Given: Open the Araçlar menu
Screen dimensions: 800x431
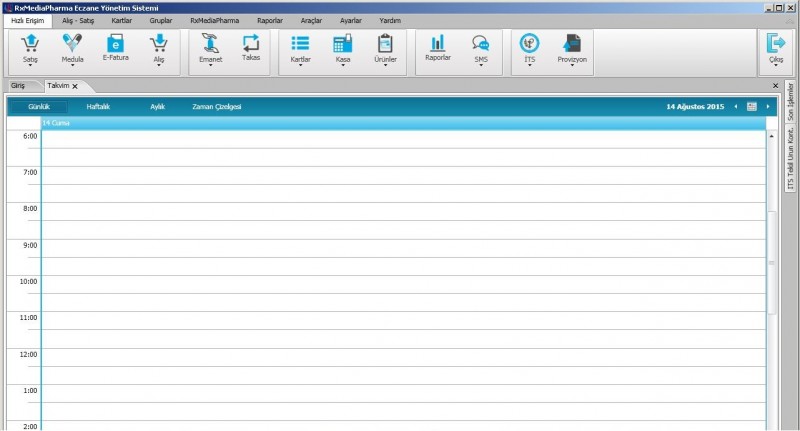Looking at the screenshot, I should (311, 20).
